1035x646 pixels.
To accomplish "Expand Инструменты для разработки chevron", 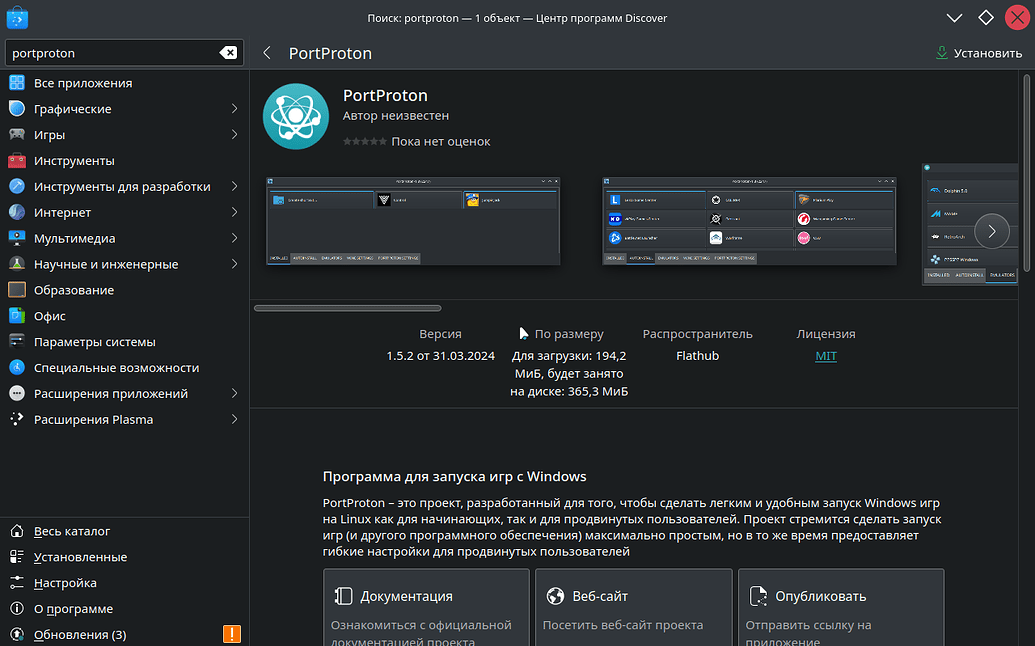I will 234,186.
